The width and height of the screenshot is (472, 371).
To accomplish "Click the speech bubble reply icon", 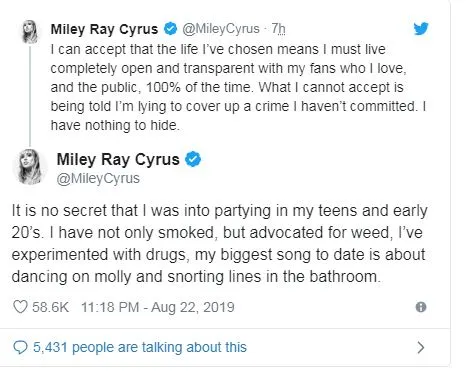I will 20,348.
